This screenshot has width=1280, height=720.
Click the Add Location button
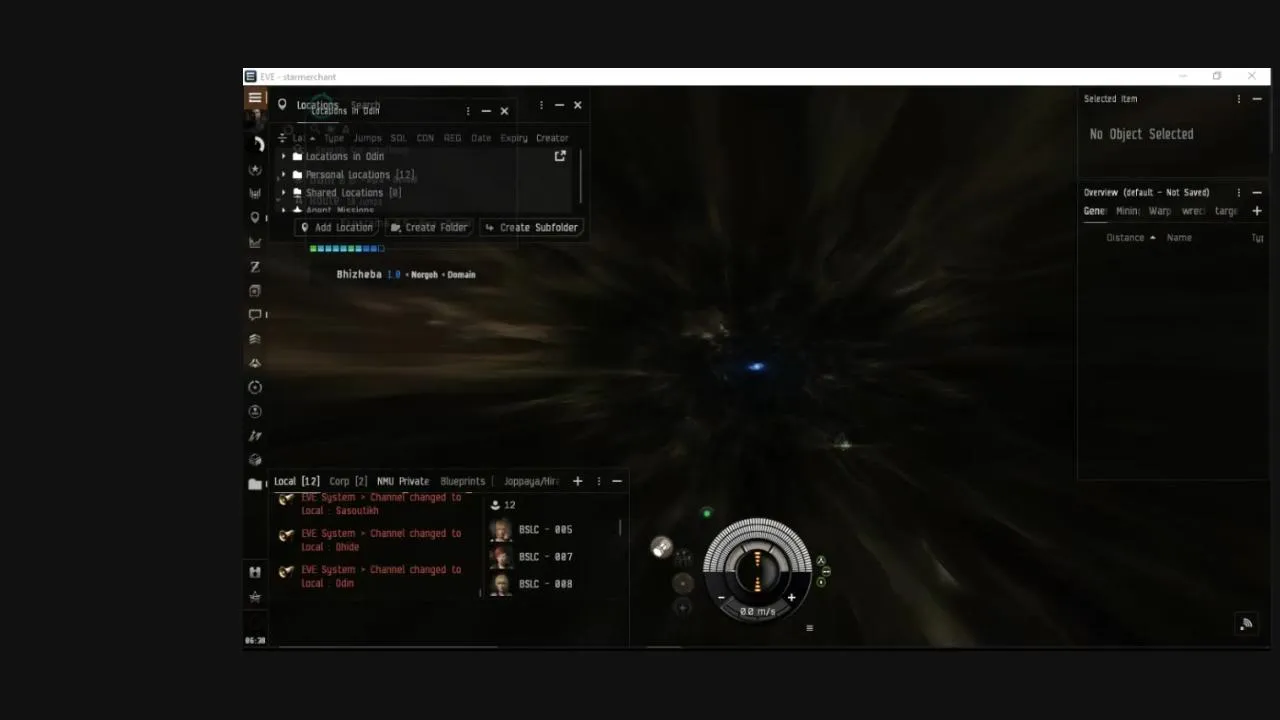click(x=336, y=227)
